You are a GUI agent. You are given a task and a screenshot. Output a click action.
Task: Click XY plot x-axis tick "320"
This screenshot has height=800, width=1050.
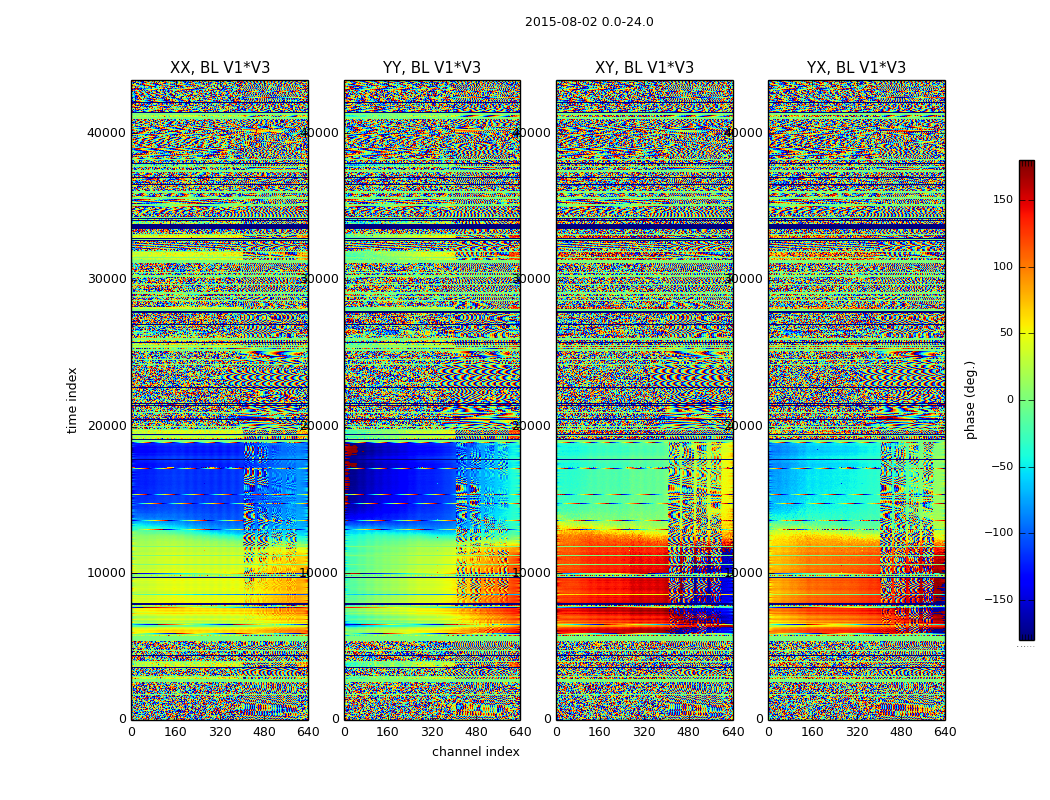pyautogui.click(x=644, y=732)
